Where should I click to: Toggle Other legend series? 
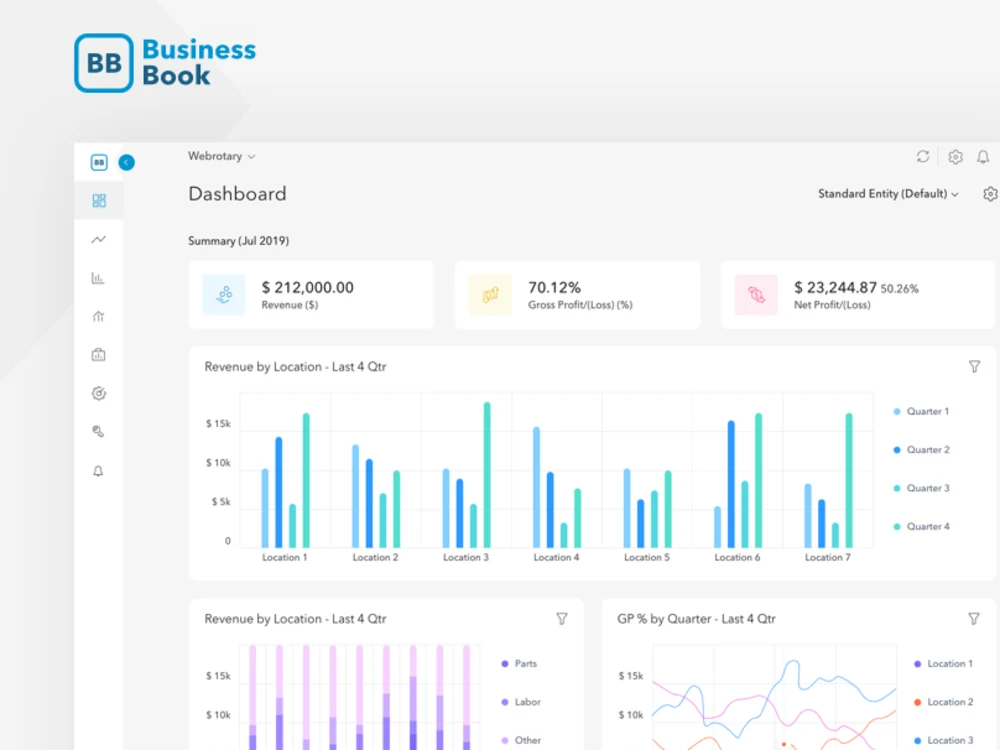pos(521,740)
